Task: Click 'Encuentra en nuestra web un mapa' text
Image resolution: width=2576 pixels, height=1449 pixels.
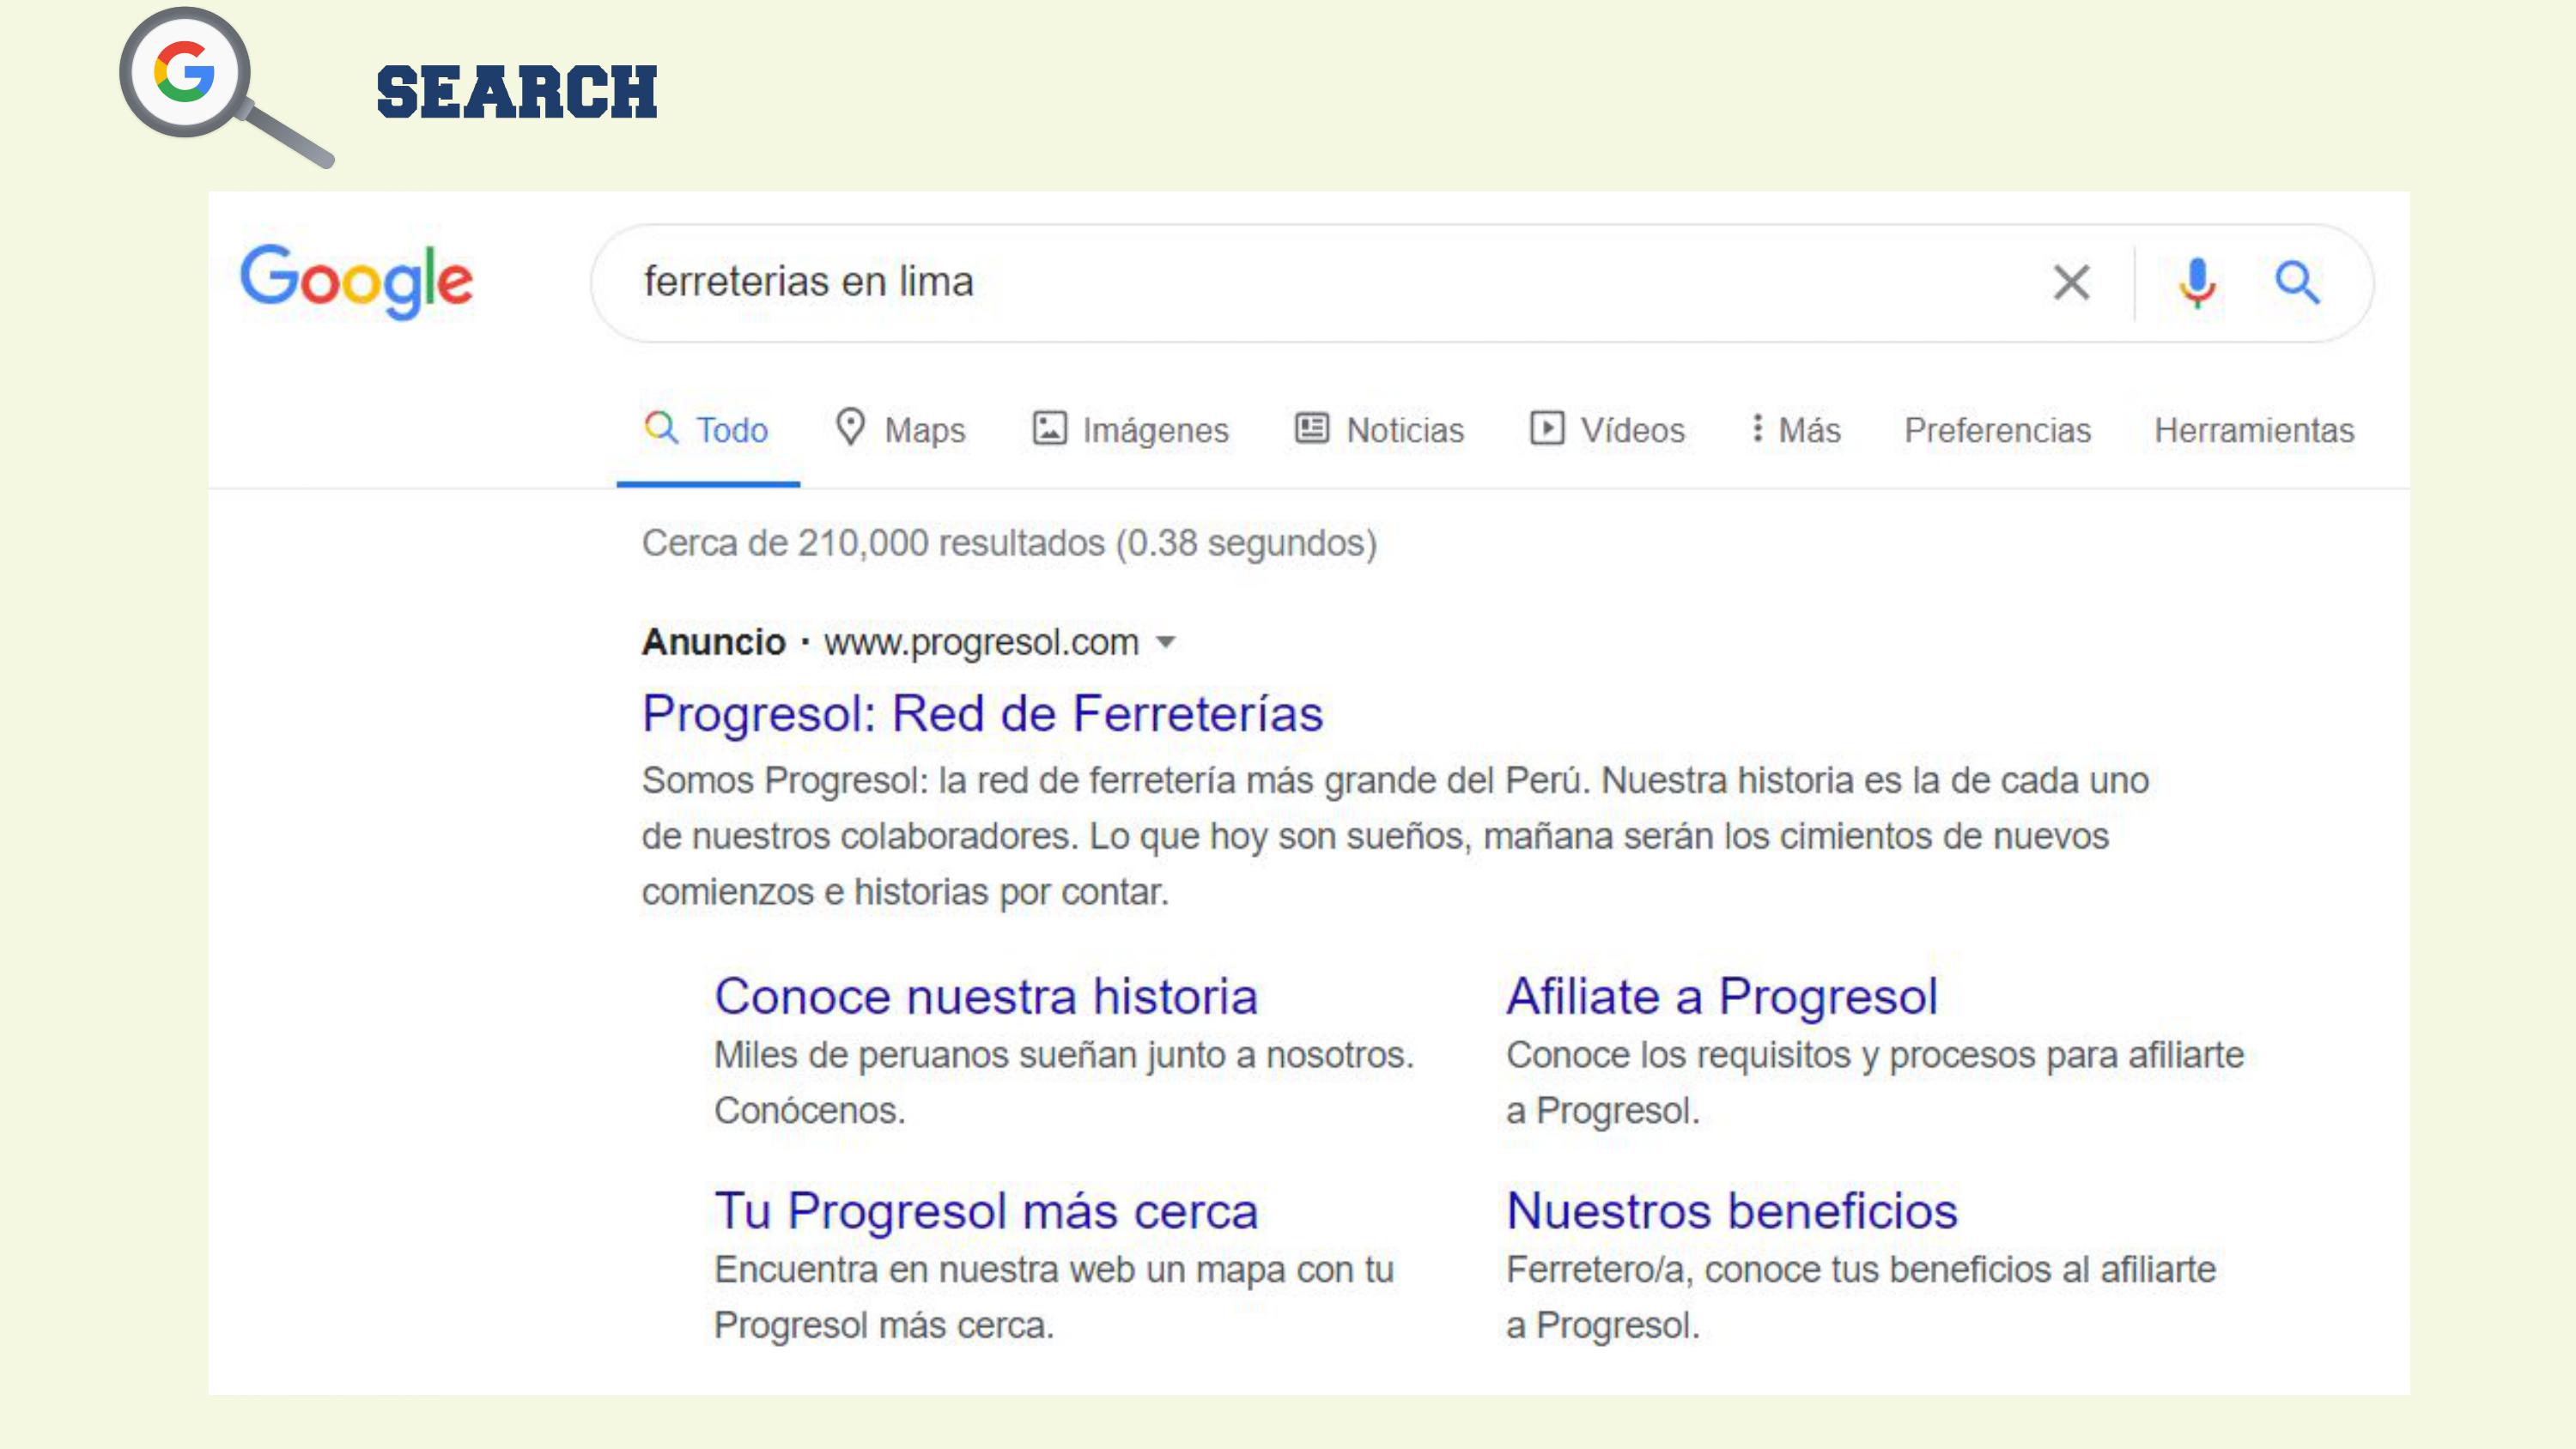Action: pyautogui.click(x=1053, y=1297)
